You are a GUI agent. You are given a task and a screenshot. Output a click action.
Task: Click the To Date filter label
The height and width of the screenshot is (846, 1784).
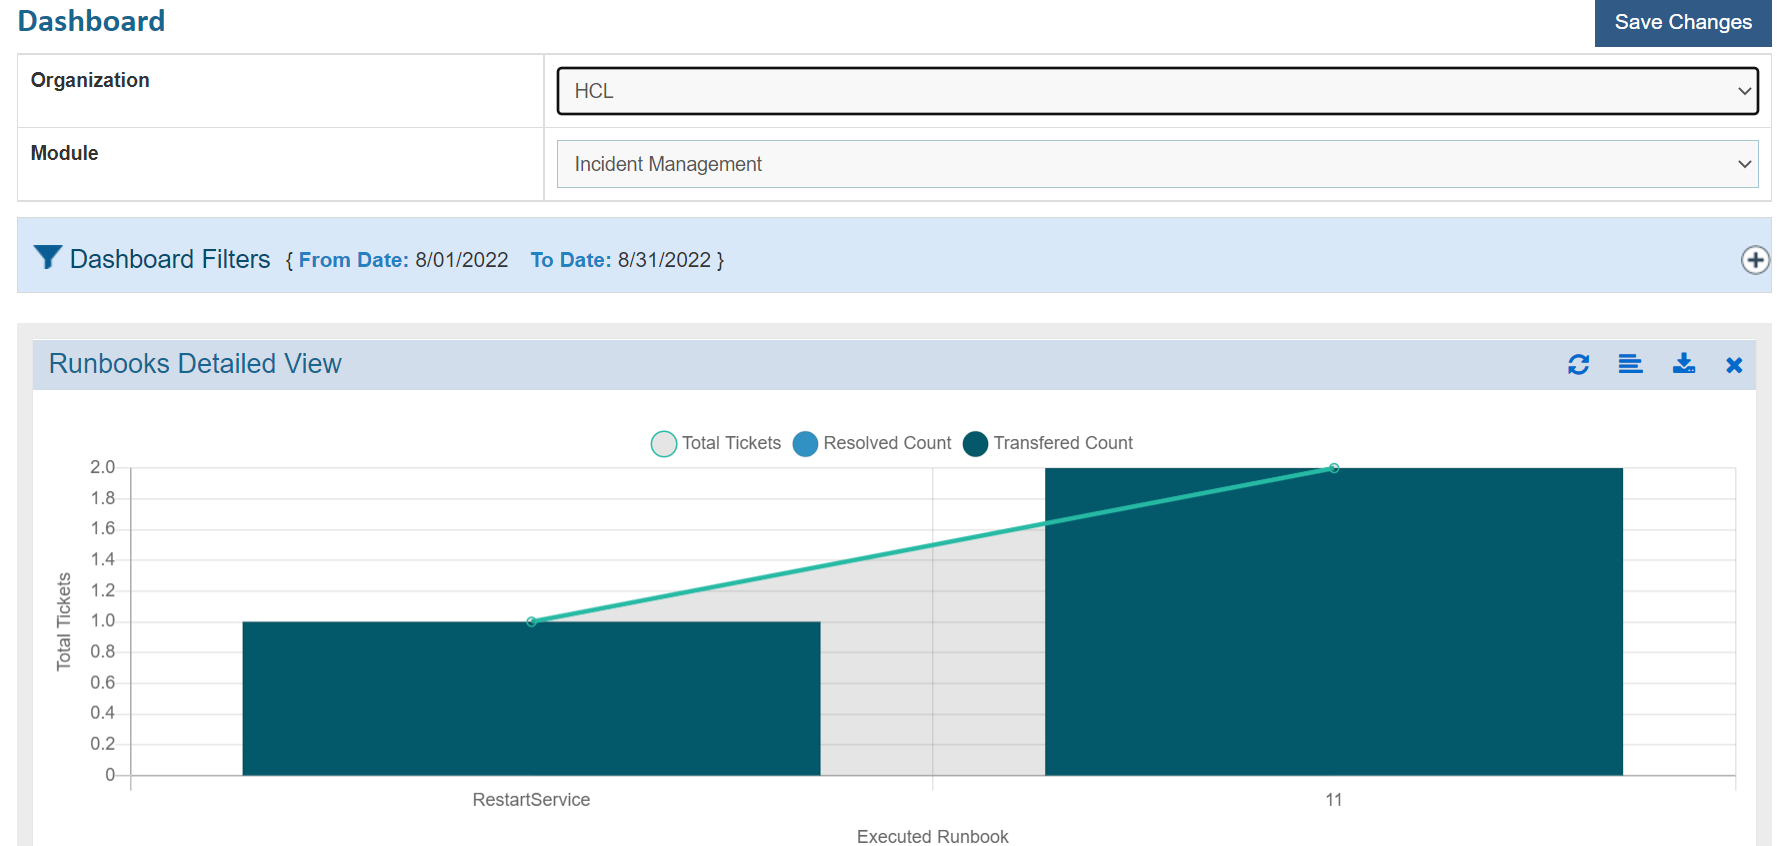click(x=570, y=260)
